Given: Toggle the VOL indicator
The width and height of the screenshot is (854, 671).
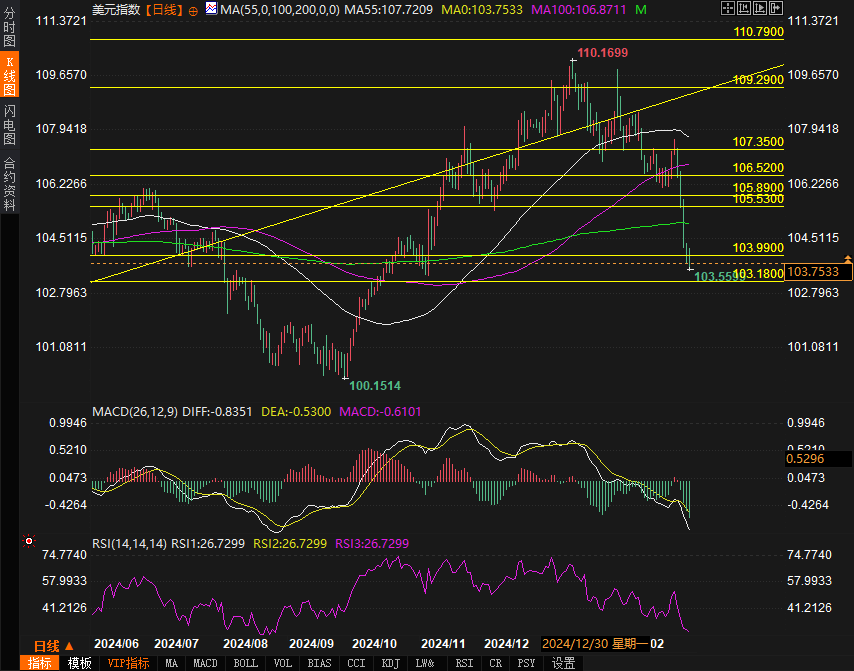Looking at the screenshot, I should (x=283, y=663).
